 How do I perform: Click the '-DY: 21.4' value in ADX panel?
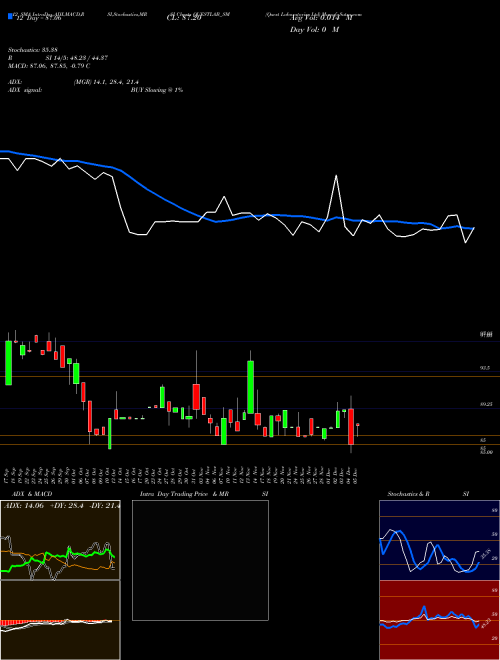click(x=104, y=506)
